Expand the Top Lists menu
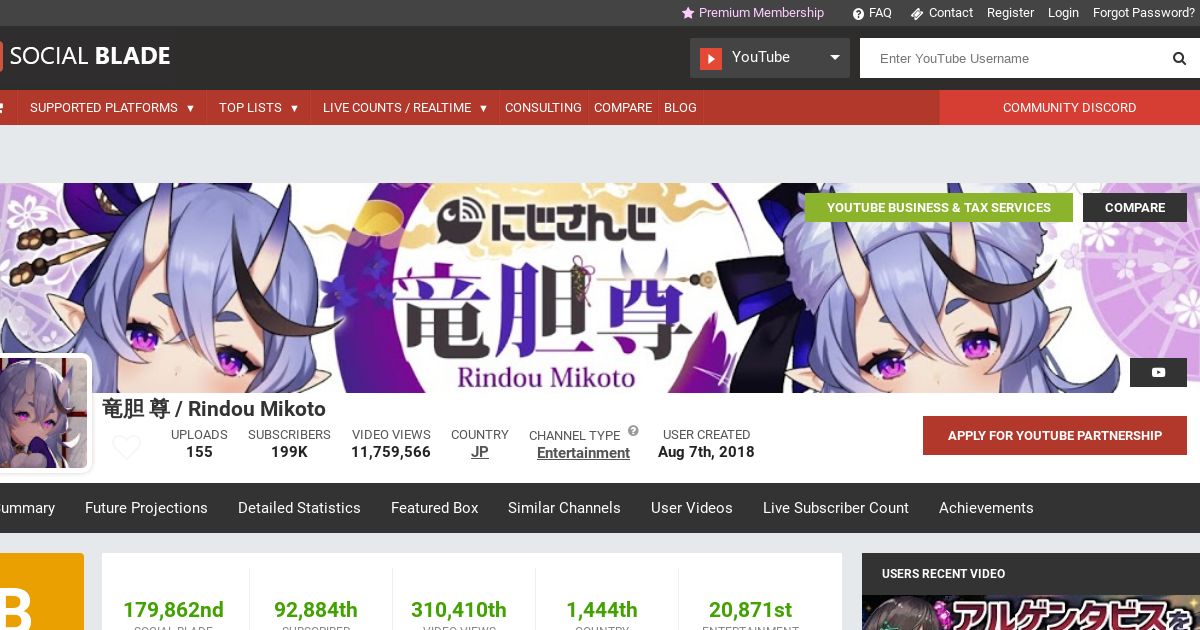Image resolution: width=1200 pixels, height=630 pixels. point(259,108)
